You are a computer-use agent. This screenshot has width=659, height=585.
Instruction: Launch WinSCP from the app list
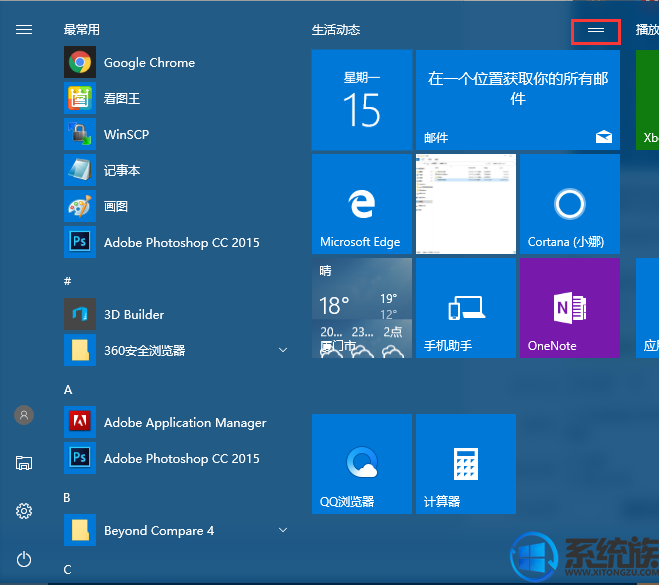177,134
